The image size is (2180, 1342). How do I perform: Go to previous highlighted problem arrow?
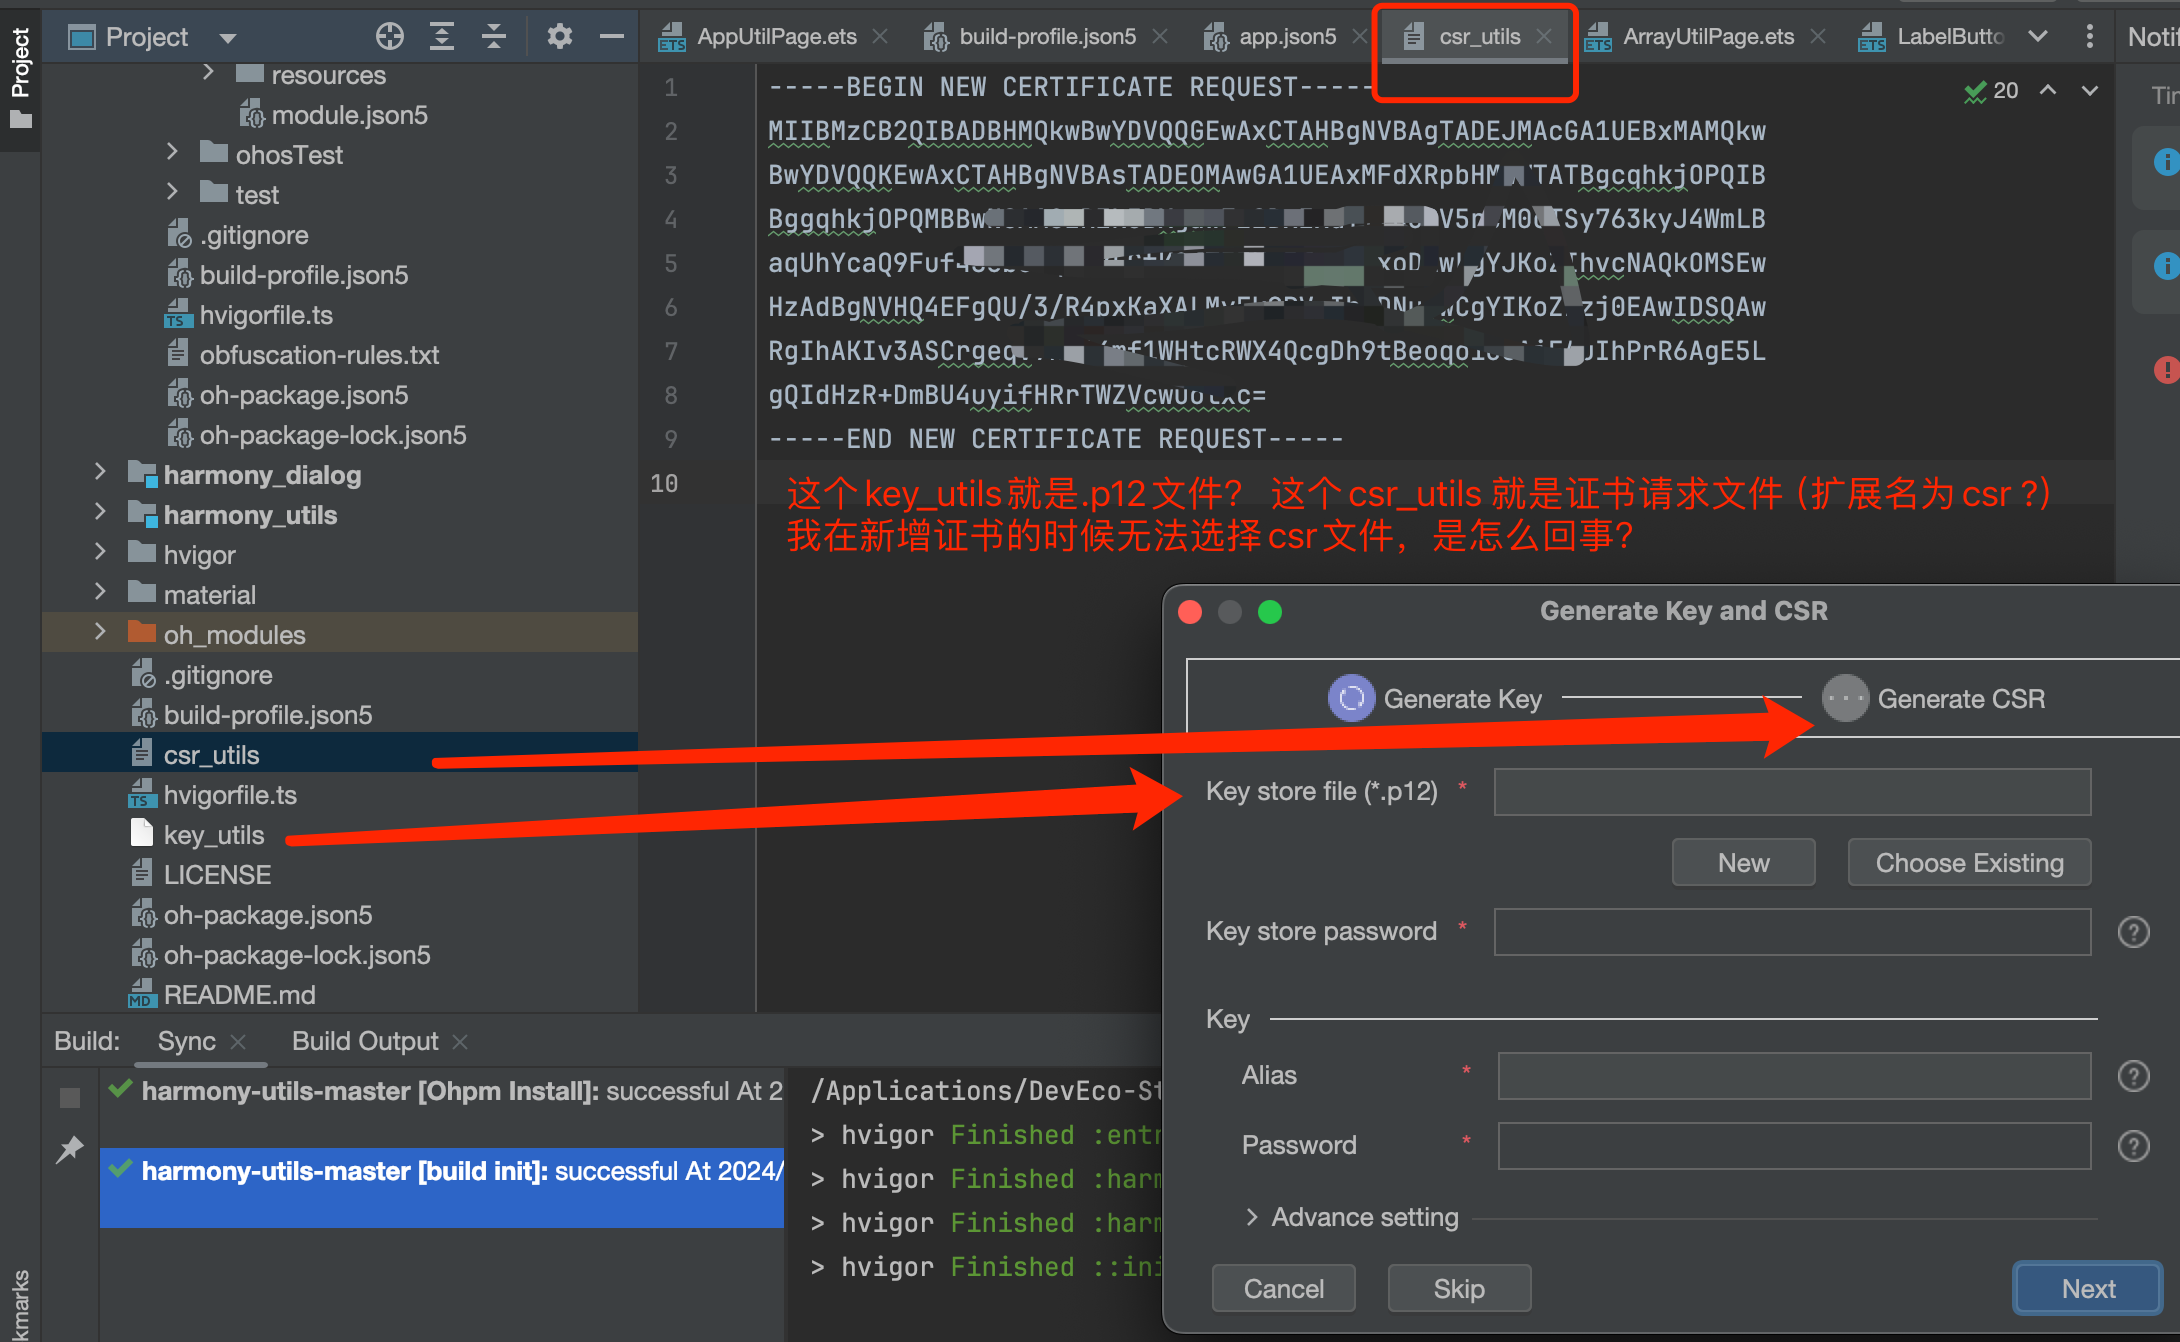coord(2048,90)
